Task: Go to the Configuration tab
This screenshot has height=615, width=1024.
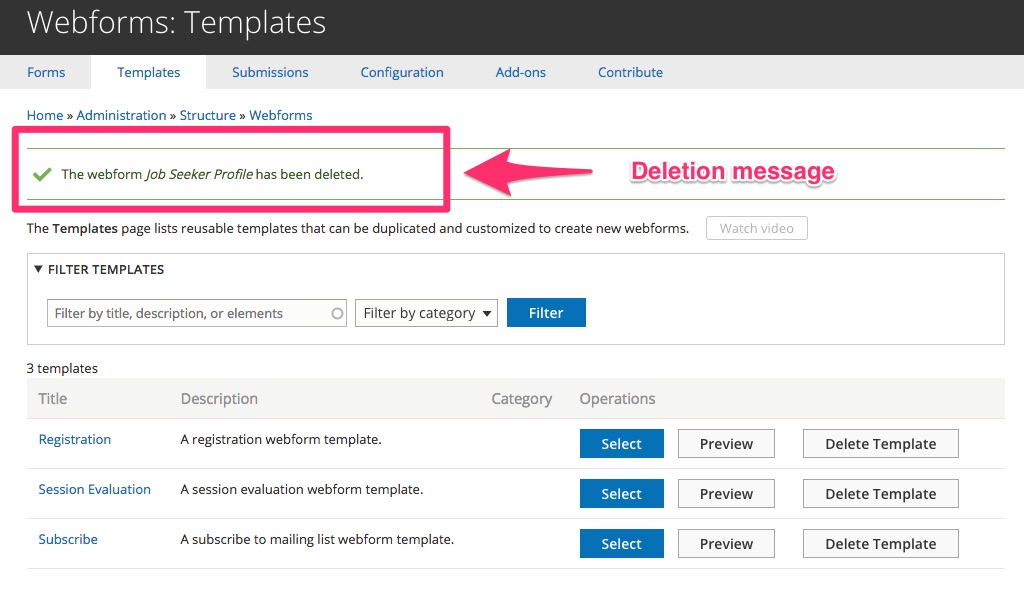Action: click(x=402, y=72)
